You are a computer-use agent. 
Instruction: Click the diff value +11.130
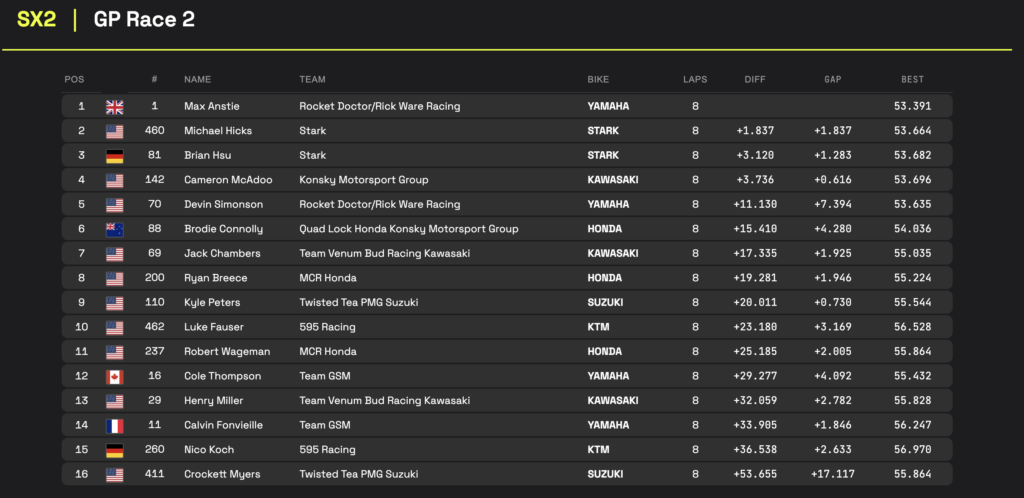[x=755, y=204]
